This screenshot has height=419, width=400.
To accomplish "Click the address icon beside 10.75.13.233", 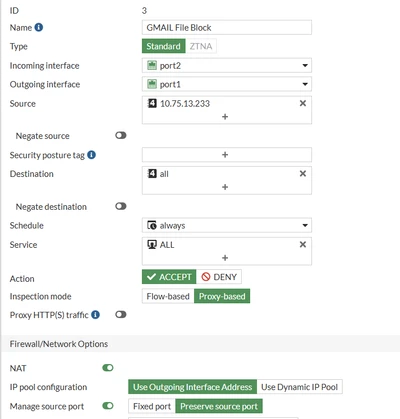I will click(152, 103).
